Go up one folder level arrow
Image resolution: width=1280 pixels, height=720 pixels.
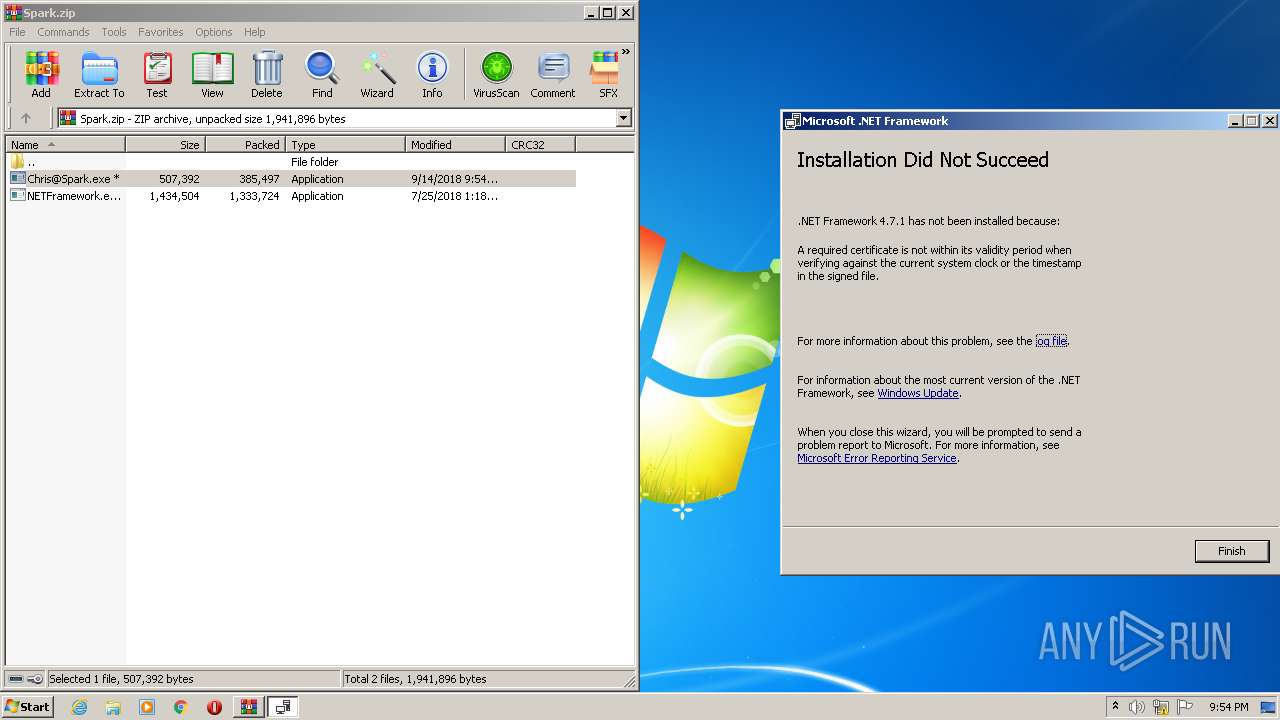[x=26, y=118]
